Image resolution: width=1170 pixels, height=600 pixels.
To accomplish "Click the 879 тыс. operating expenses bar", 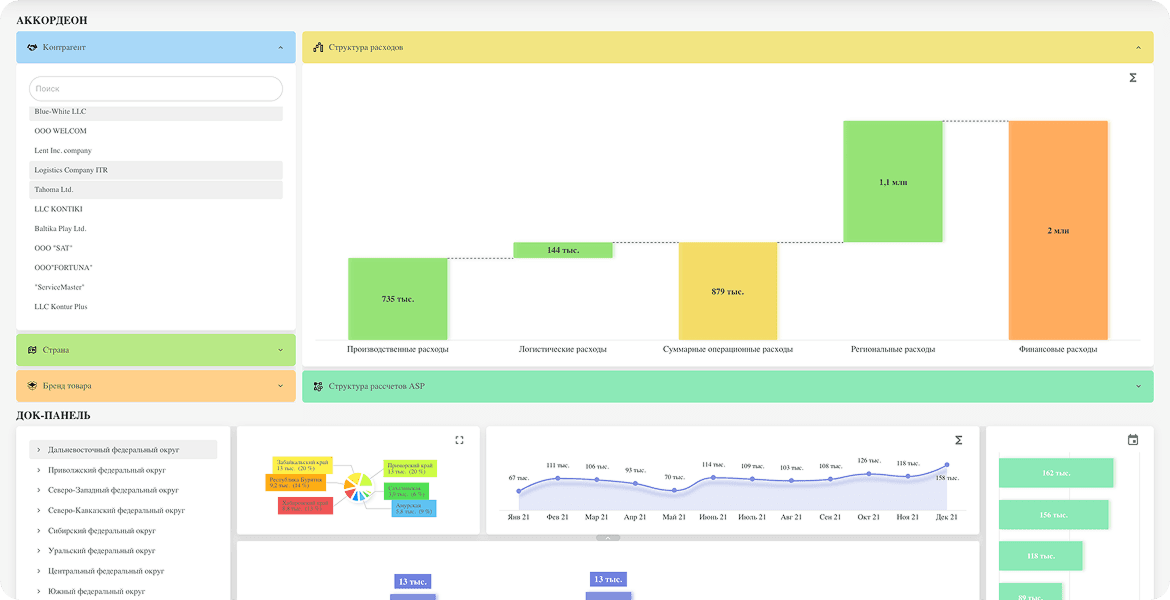I will [728, 291].
